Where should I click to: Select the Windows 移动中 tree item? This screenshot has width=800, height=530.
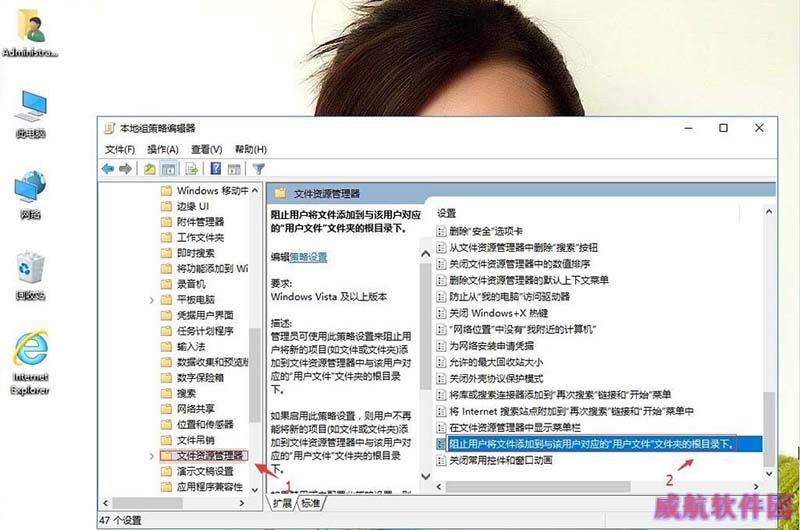pyautogui.click(x=212, y=191)
